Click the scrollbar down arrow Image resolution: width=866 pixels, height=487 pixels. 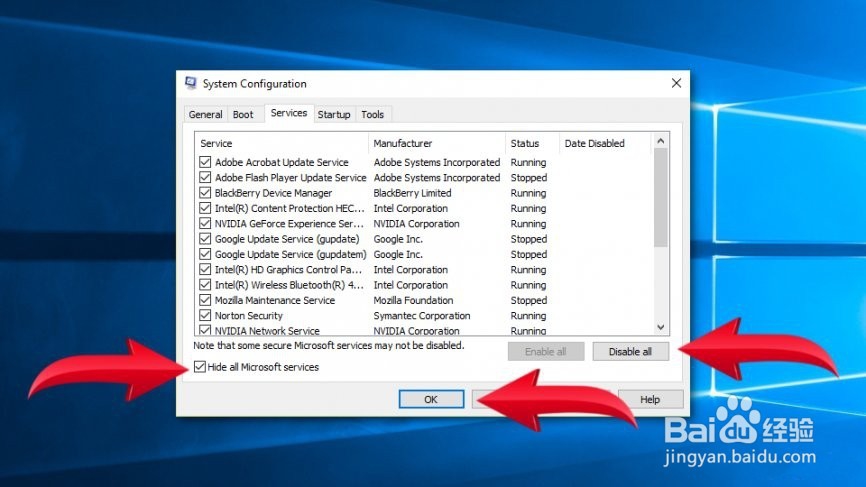tap(661, 327)
